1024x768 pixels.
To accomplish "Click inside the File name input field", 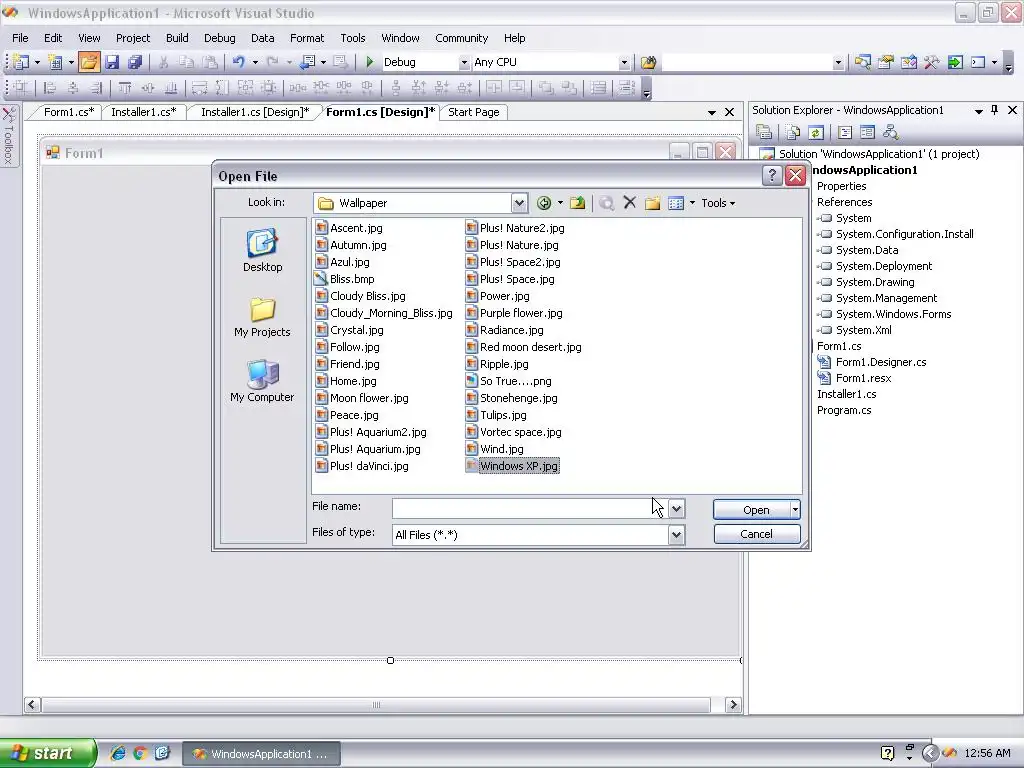I will [x=530, y=508].
